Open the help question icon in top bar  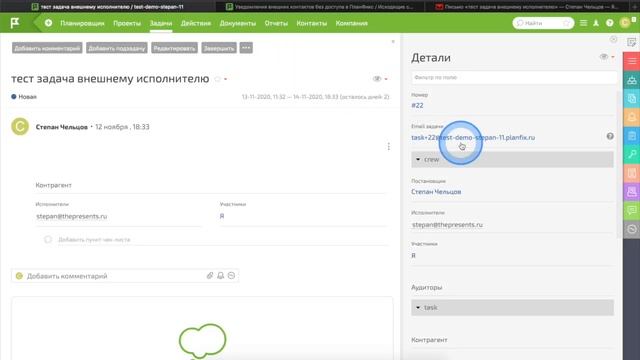pyautogui.click(x=609, y=23)
